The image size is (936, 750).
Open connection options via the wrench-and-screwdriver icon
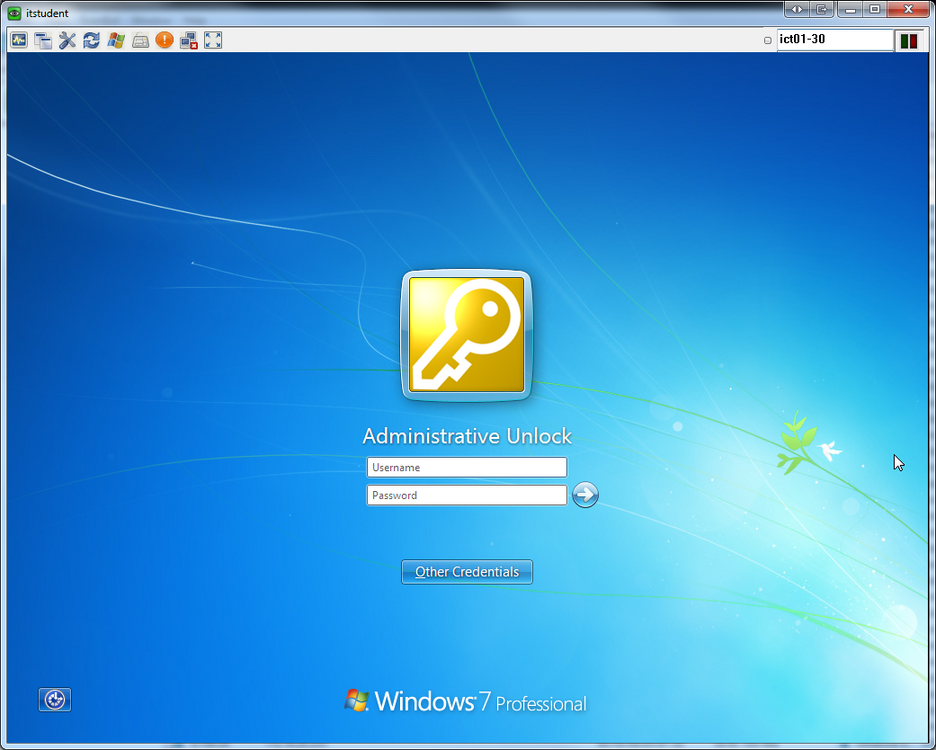(x=67, y=40)
